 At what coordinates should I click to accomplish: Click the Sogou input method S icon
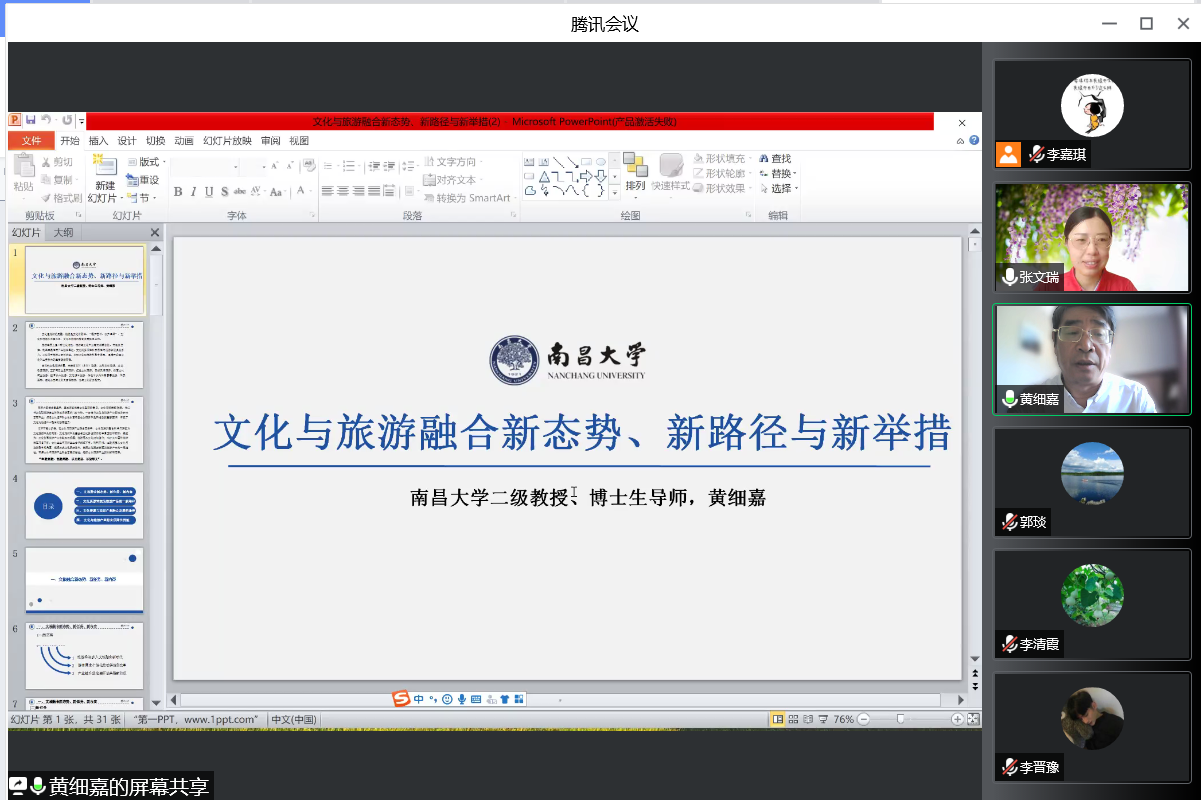(400, 700)
